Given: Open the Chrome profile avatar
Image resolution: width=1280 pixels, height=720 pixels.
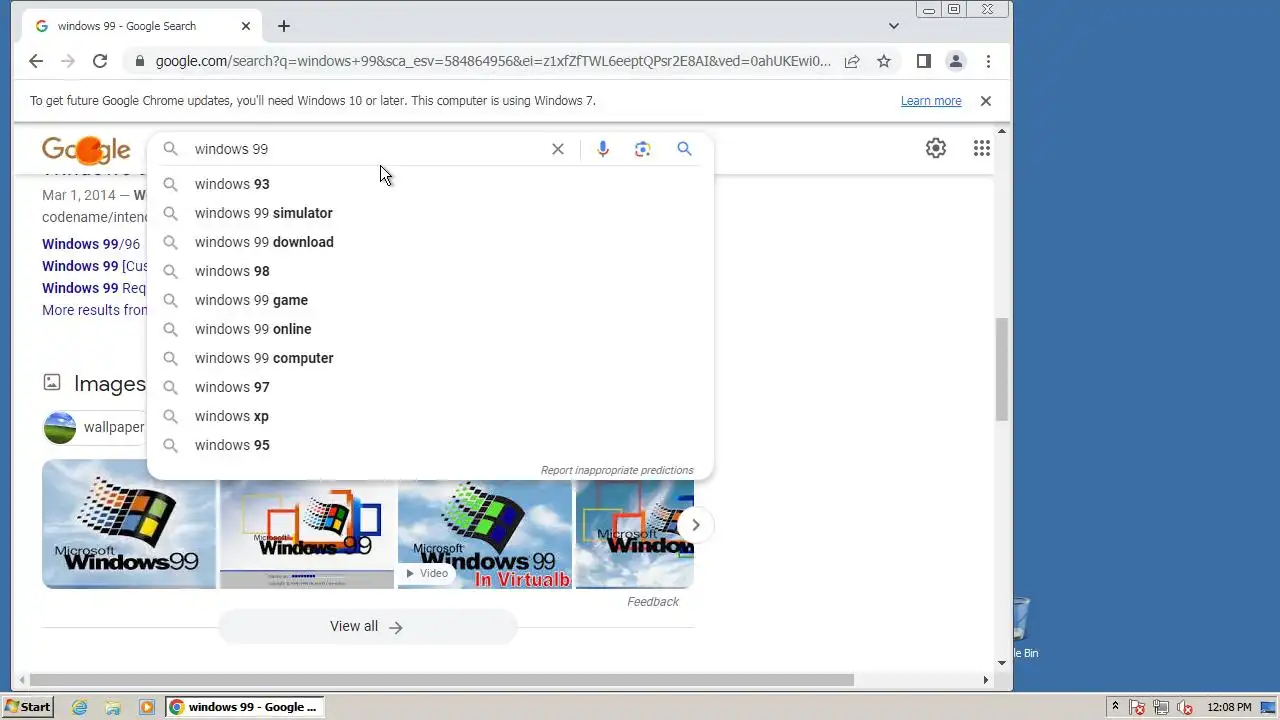Looking at the screenshot, I should [956, 61].
